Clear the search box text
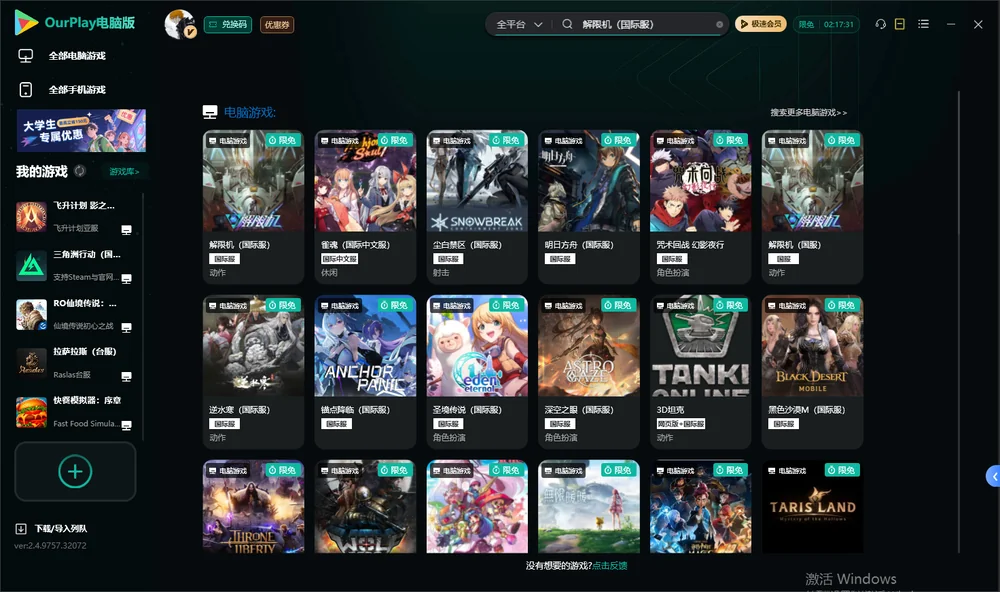The width and height of the screenshot is (1000, 592). [x=719, y=24]
